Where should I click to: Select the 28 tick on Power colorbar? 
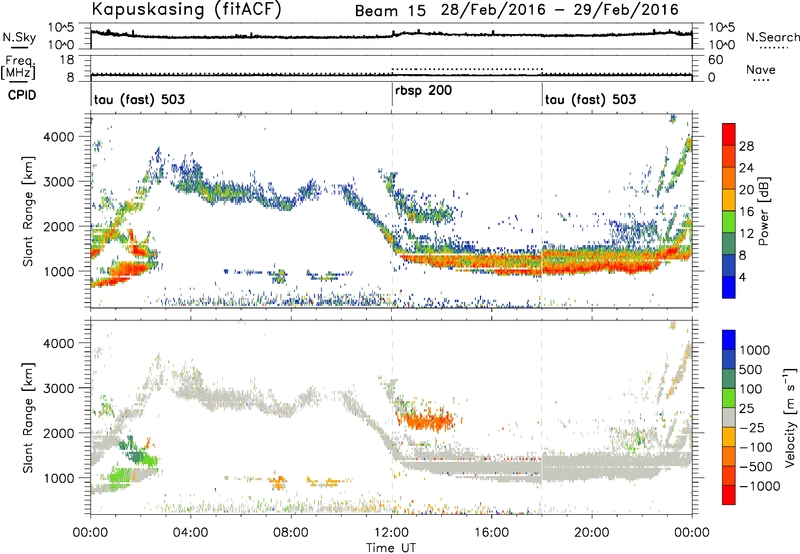coord(746,146)
